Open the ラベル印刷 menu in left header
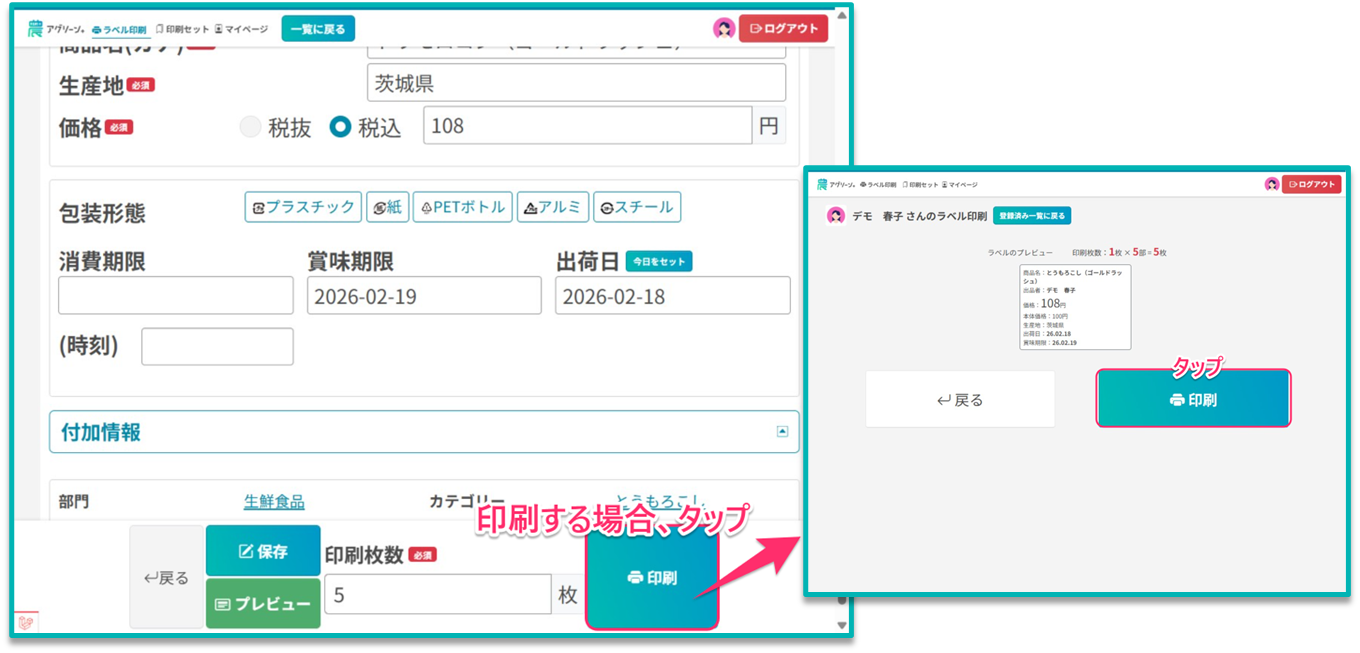The width and height of the screenshot is (1360, 653). coord(119,29)
